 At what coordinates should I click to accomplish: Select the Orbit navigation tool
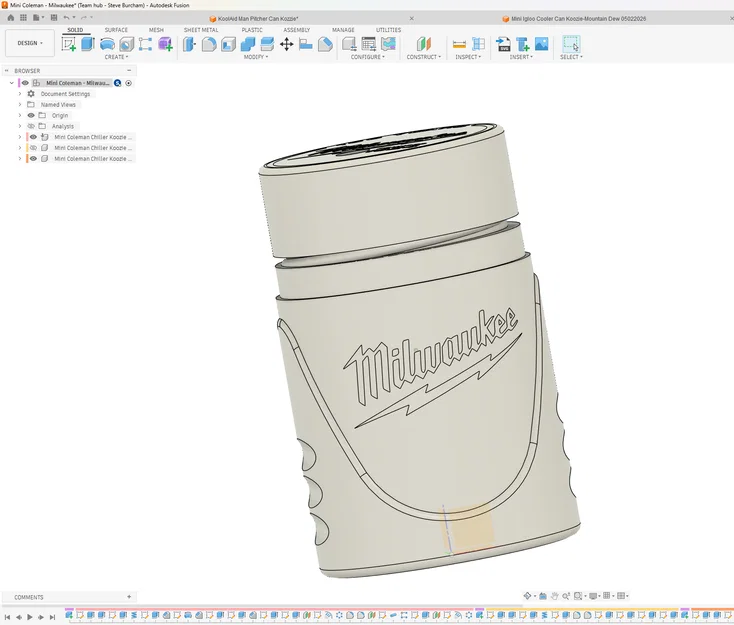point(528,596)
